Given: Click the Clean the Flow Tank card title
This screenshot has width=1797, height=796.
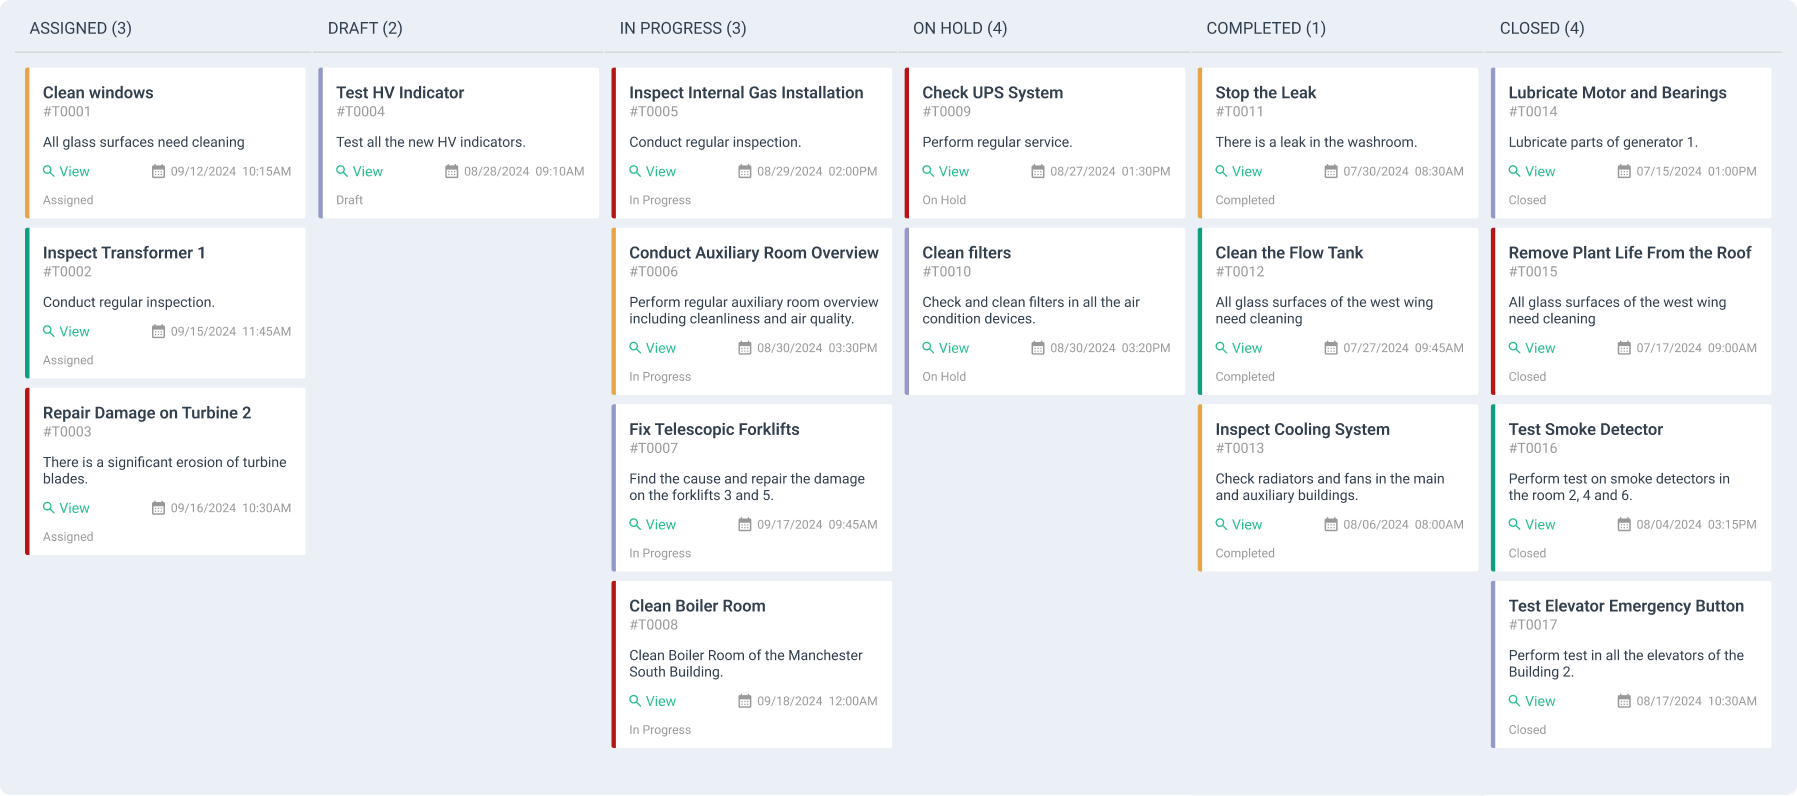Looking at the screenshot, I should coord(1288,253).
